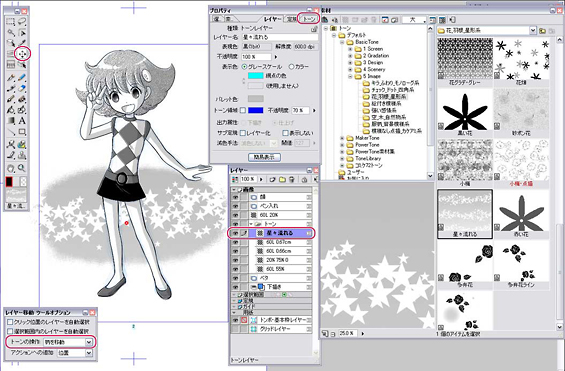The width and height of the screenshot is (565, 371).
Task: Select the Zoom magnifier tool
Action: 22,168
